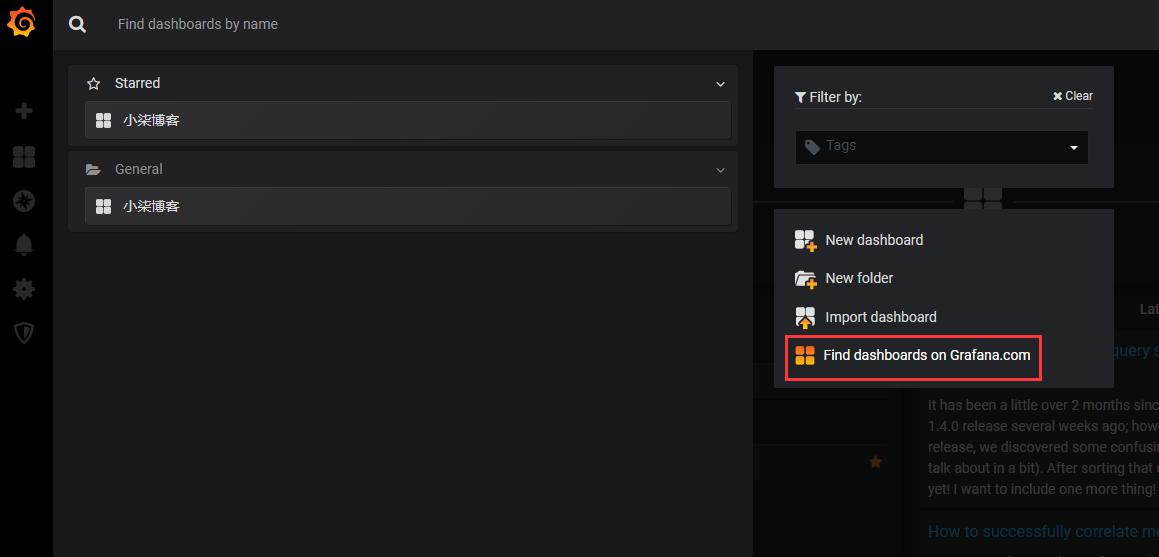The height and width of the screenshot is (557, 1159).
Task: Open the Tags filter dropdown
Action: [x=942, y=147]
